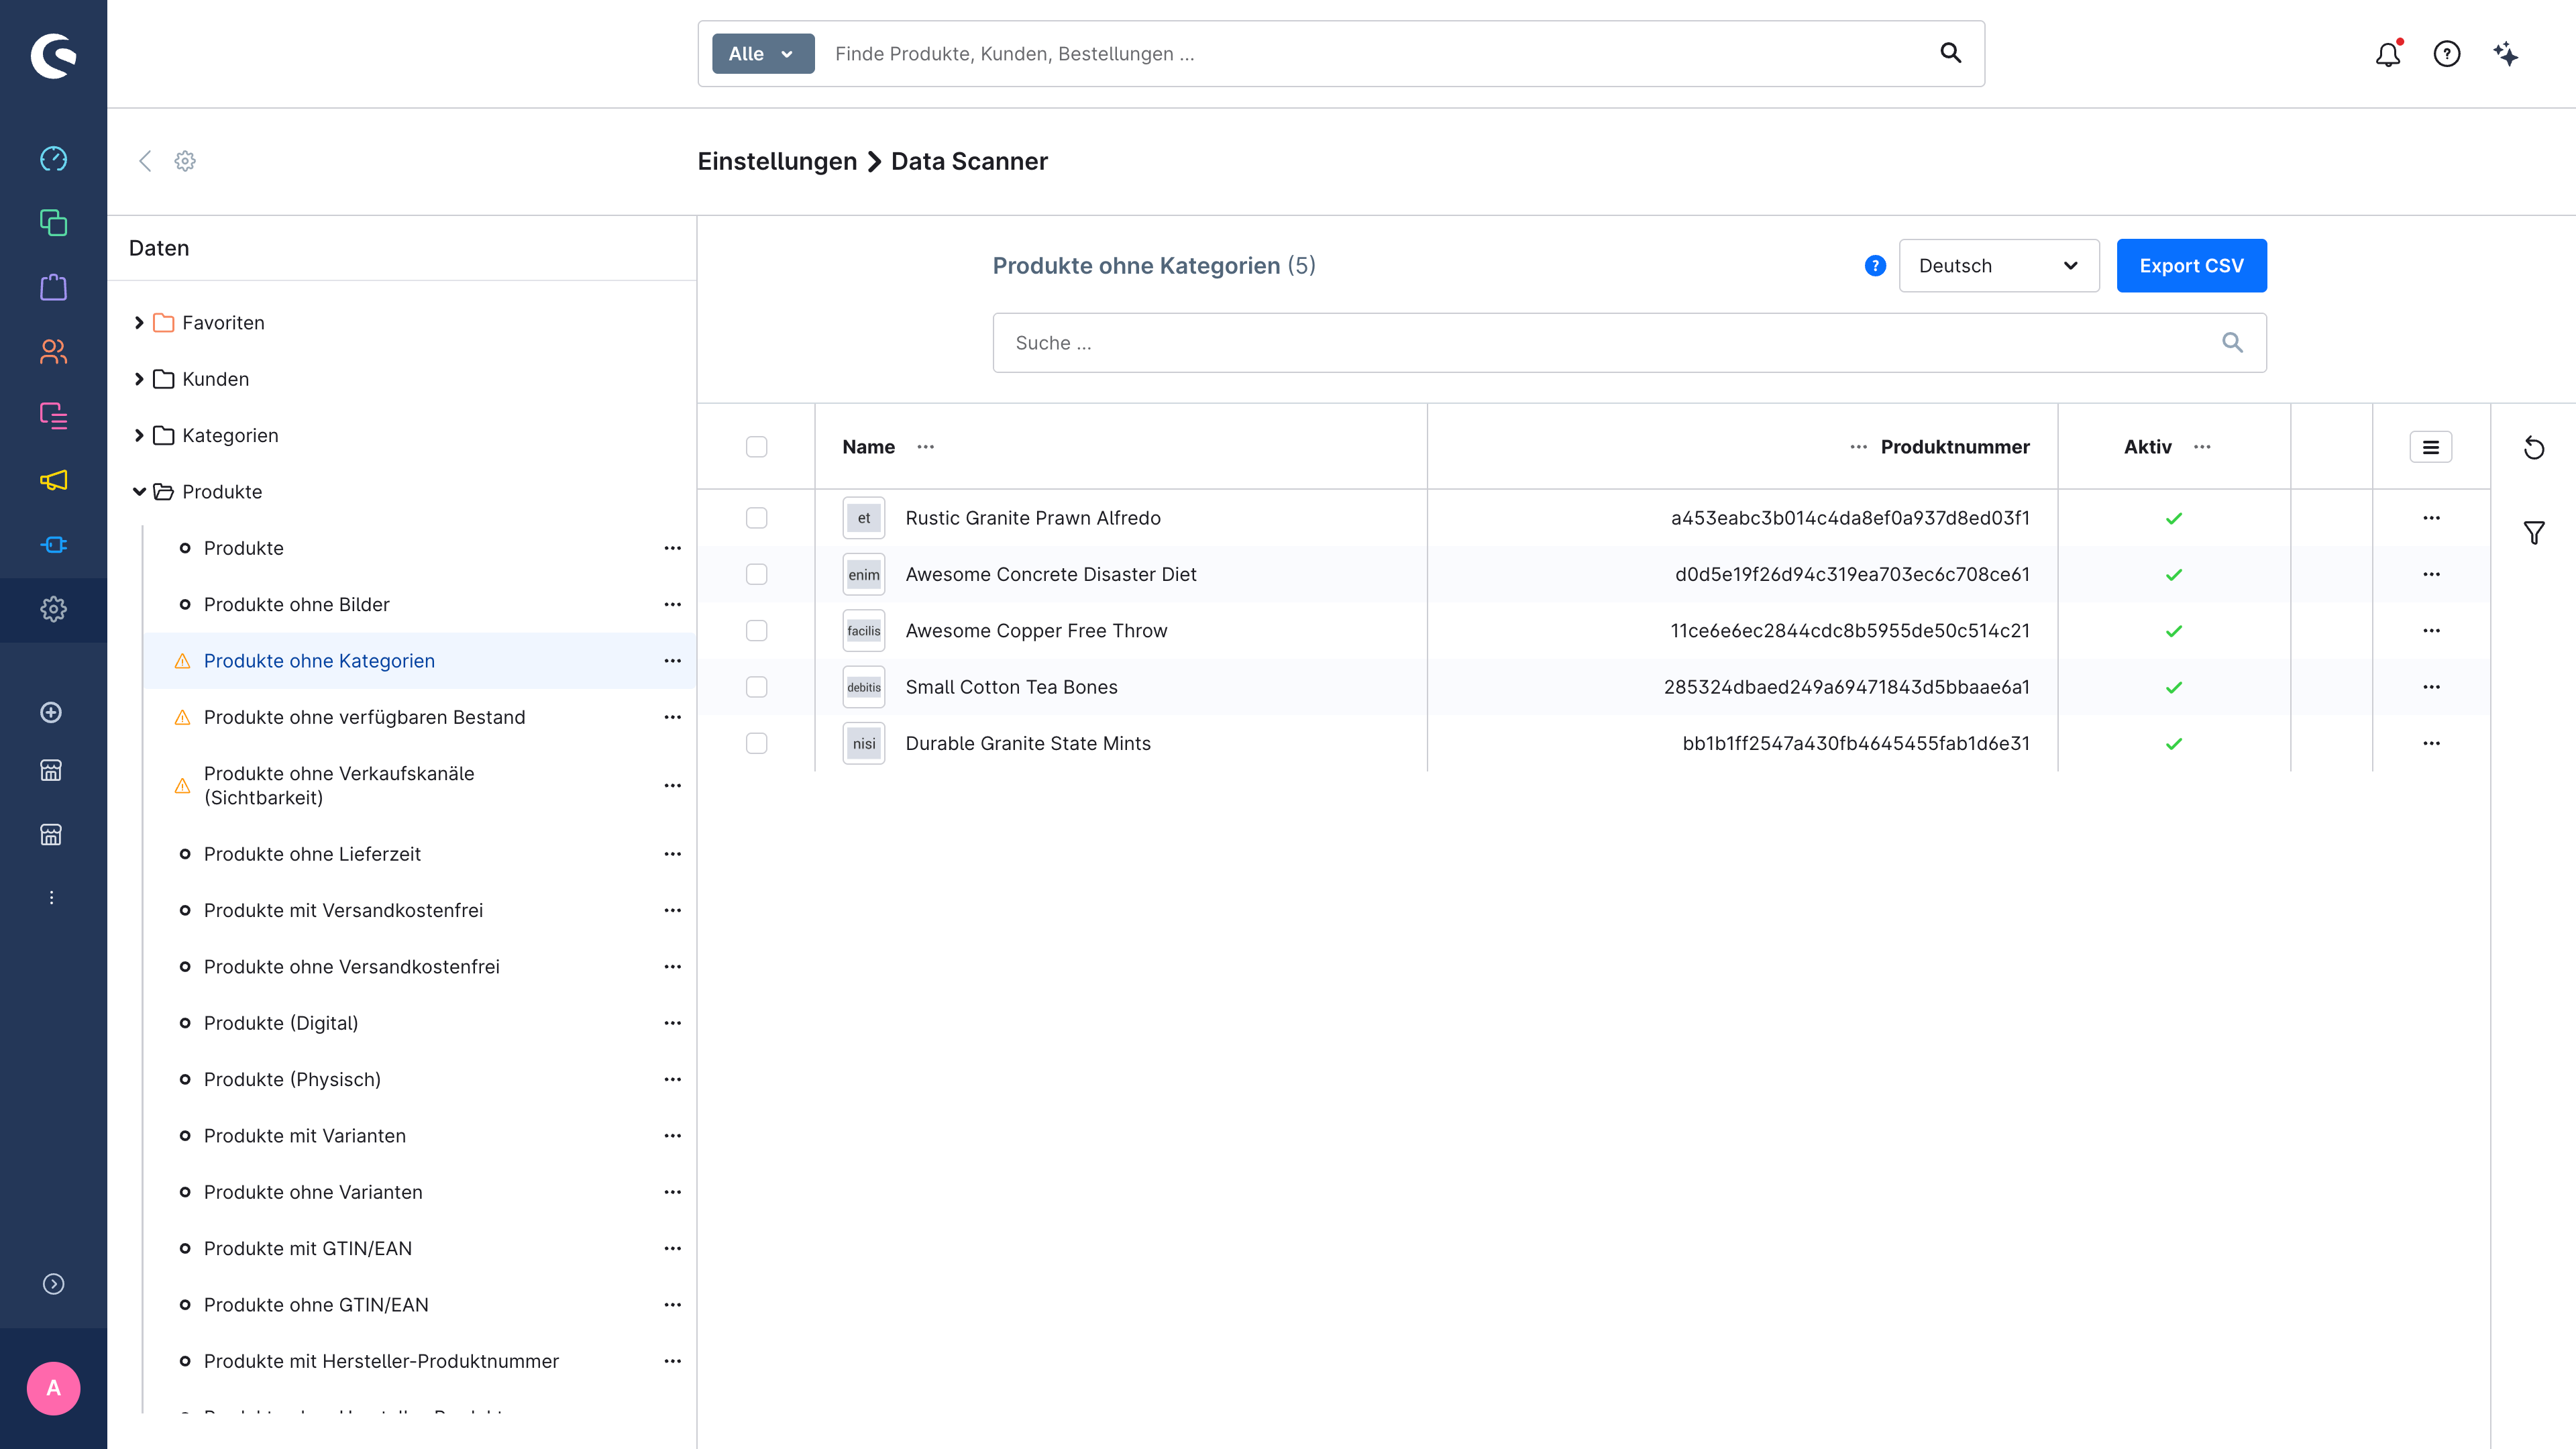This screenshot has width=2576, height=1449.
Task: Click product number bb1b1ff2547a430fb4645455fab1d6e31
Action: coord(1856,743)
